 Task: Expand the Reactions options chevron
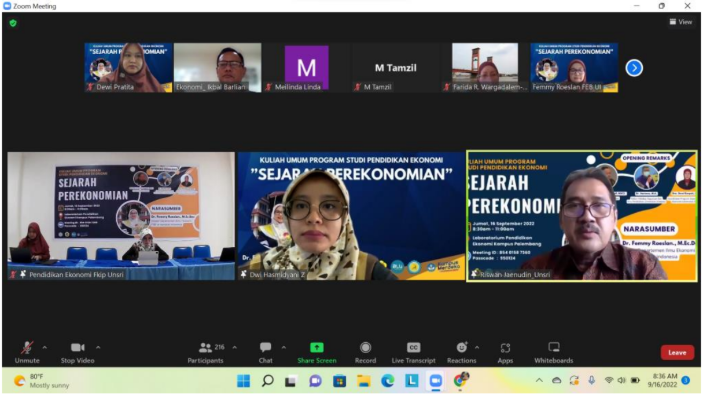point(477,348)
